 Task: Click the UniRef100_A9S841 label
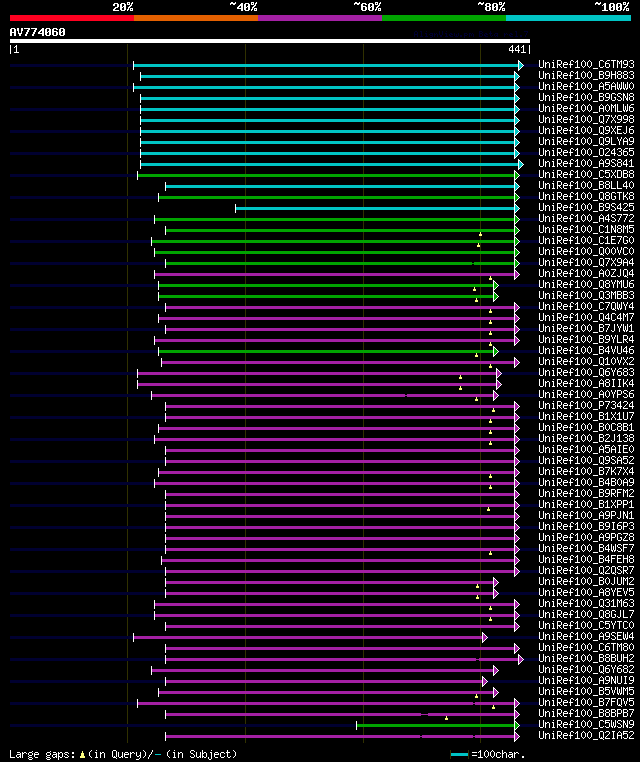[x=586, y=163]
